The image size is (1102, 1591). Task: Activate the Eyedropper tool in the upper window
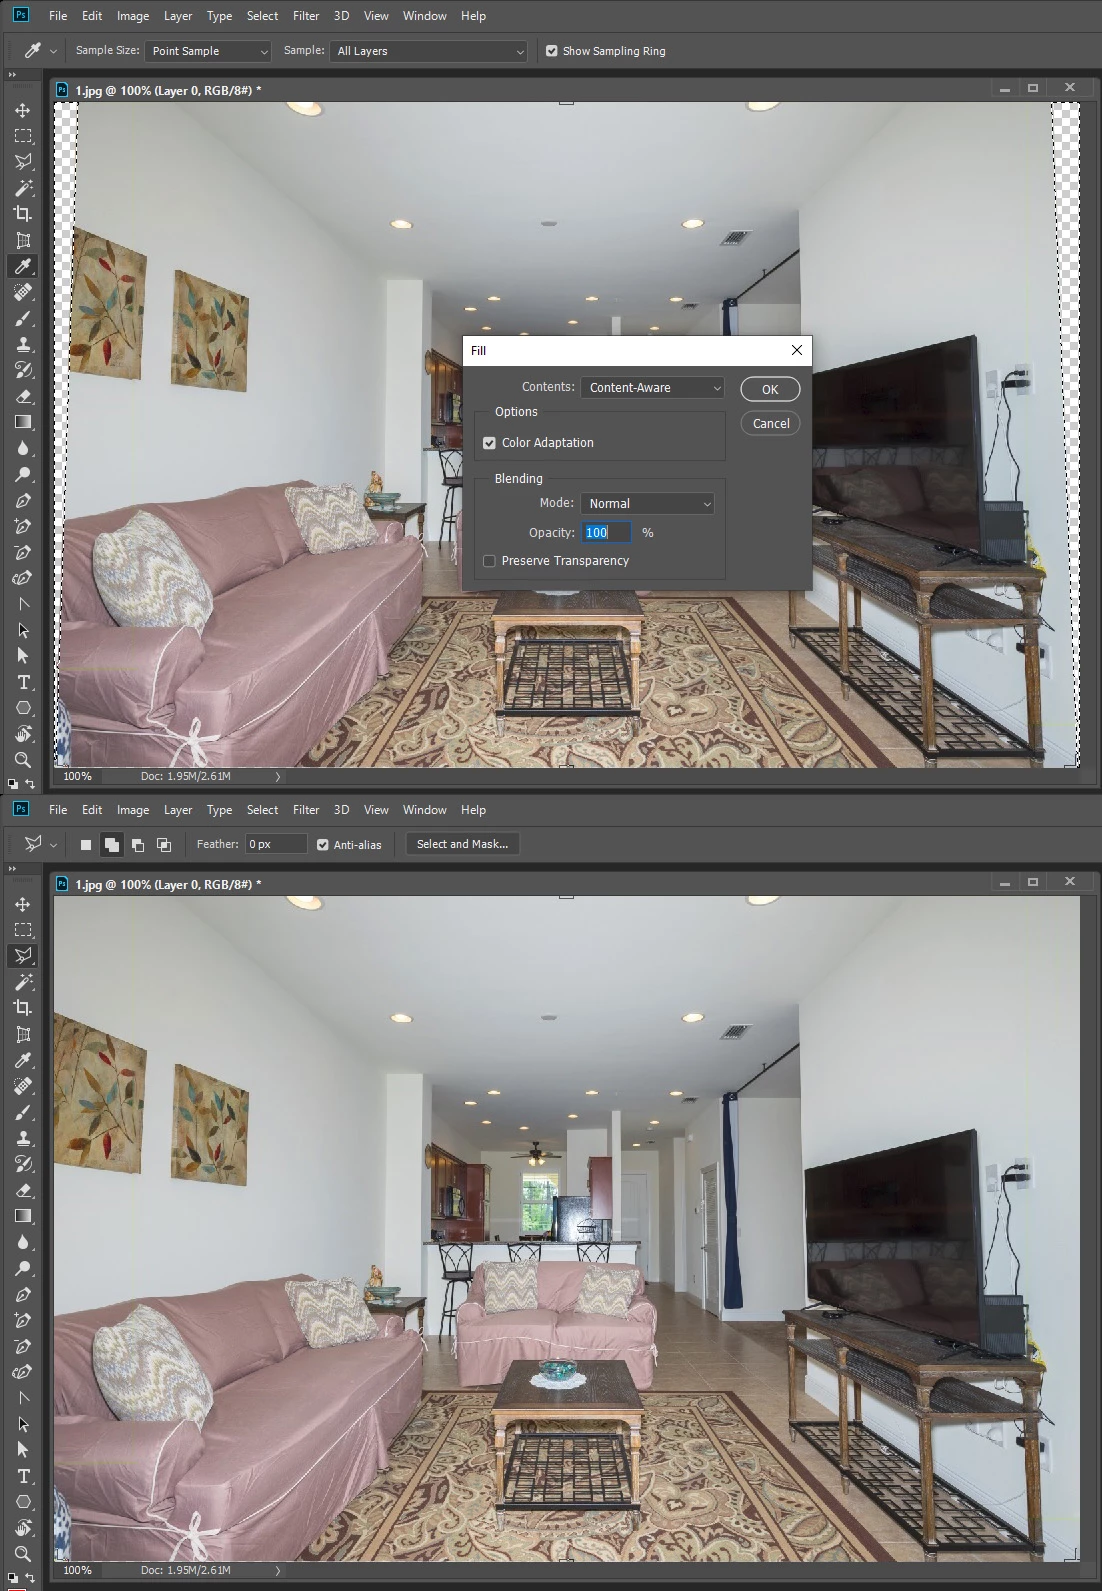click(x=23, y=266)
